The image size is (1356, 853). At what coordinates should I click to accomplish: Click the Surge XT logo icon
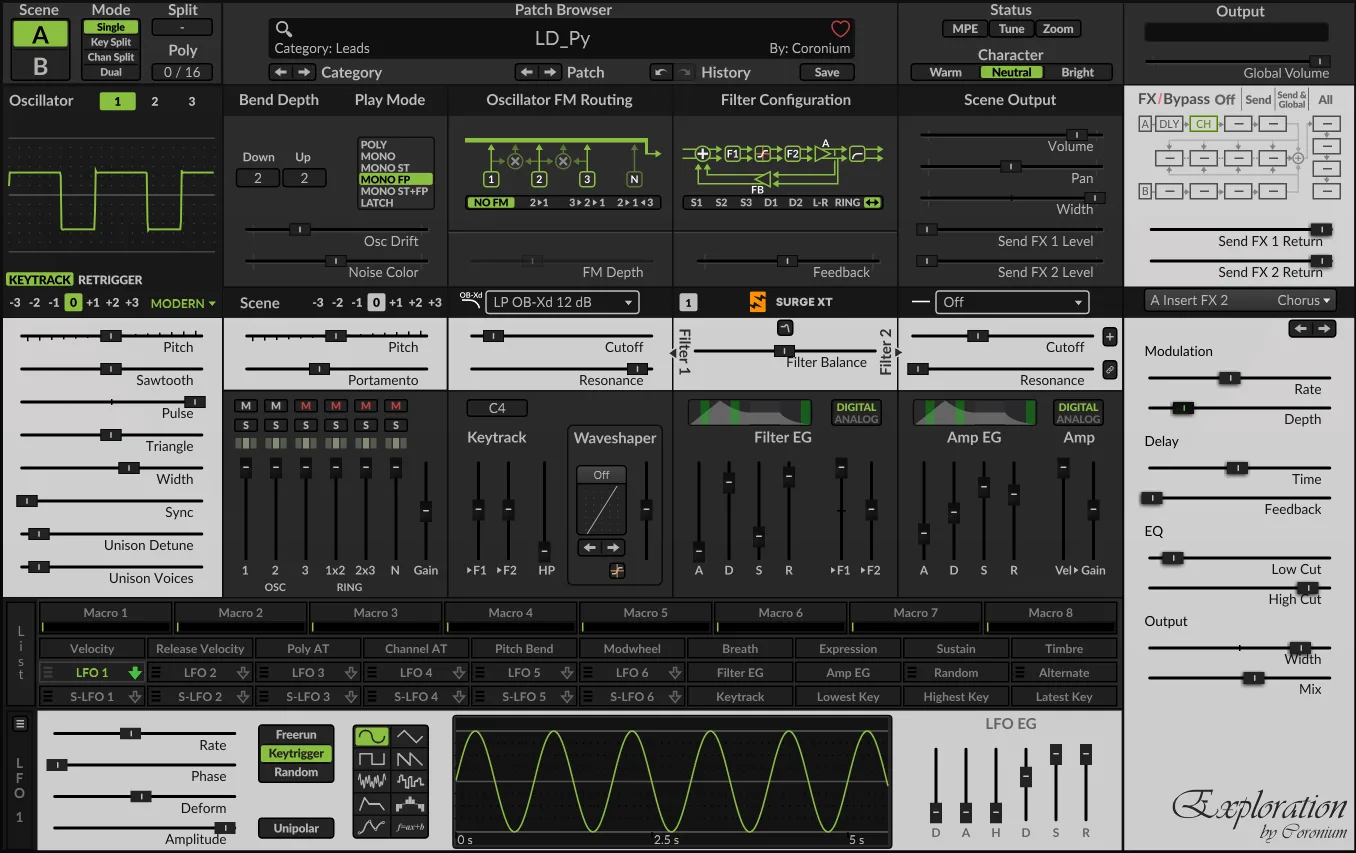coord(758,302)
